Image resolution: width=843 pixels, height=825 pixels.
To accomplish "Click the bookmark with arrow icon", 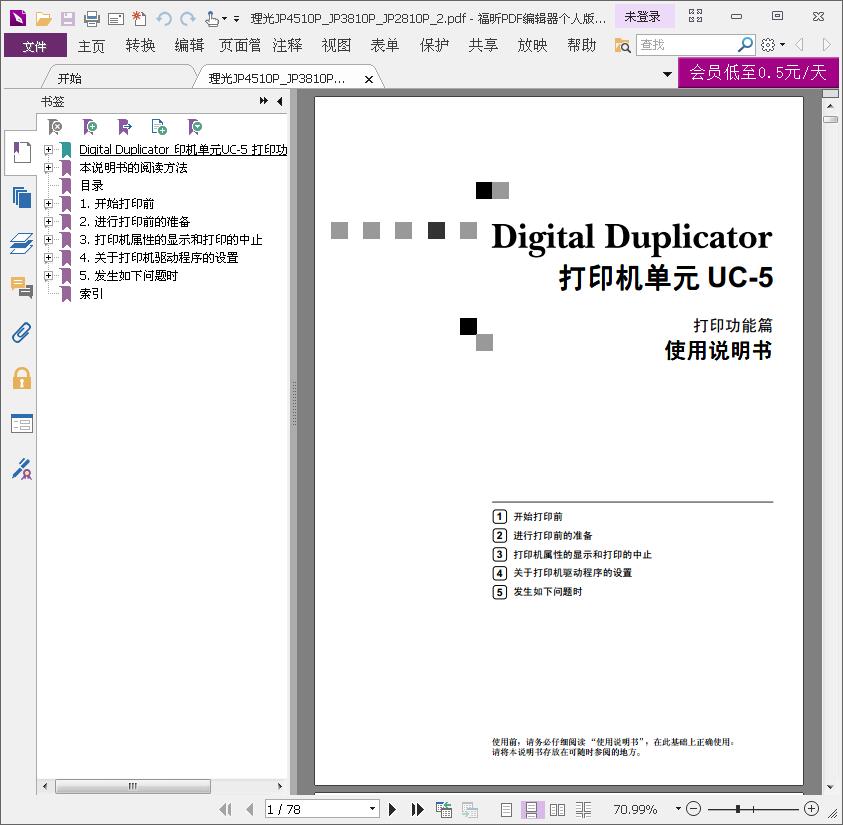I will [125, 127].
